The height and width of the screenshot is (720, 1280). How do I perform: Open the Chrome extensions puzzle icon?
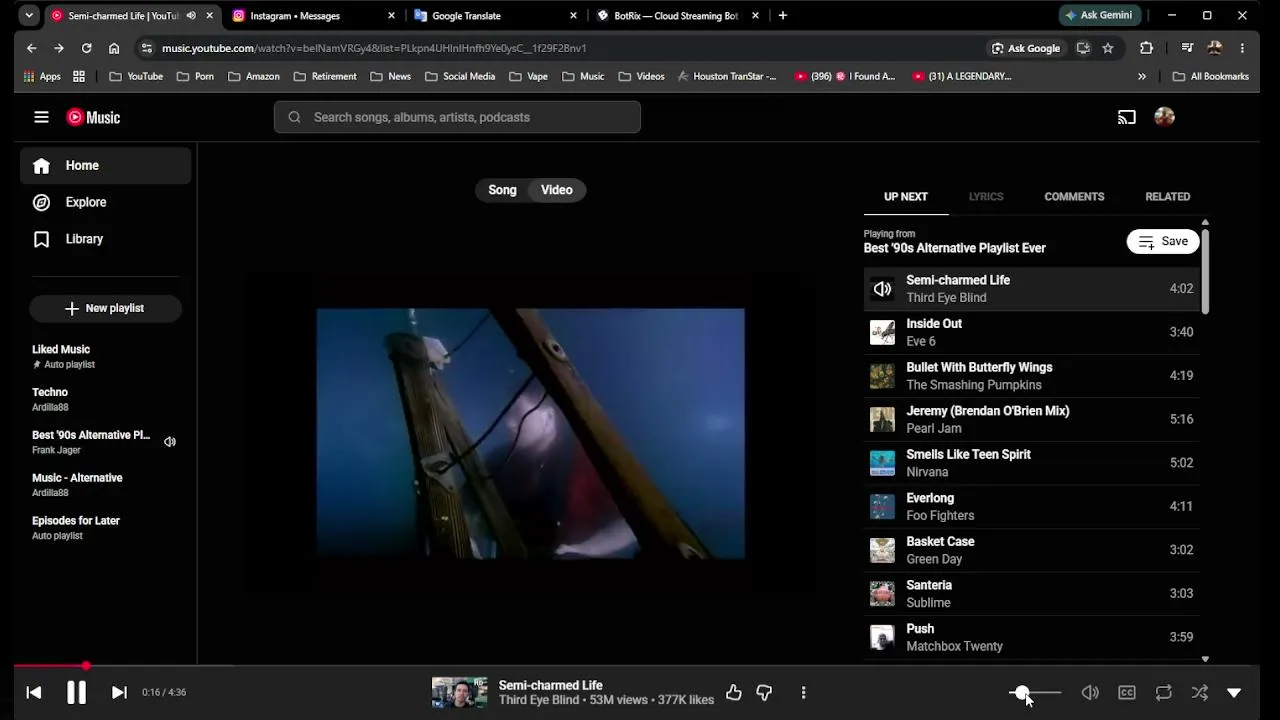coord(1146,48)
